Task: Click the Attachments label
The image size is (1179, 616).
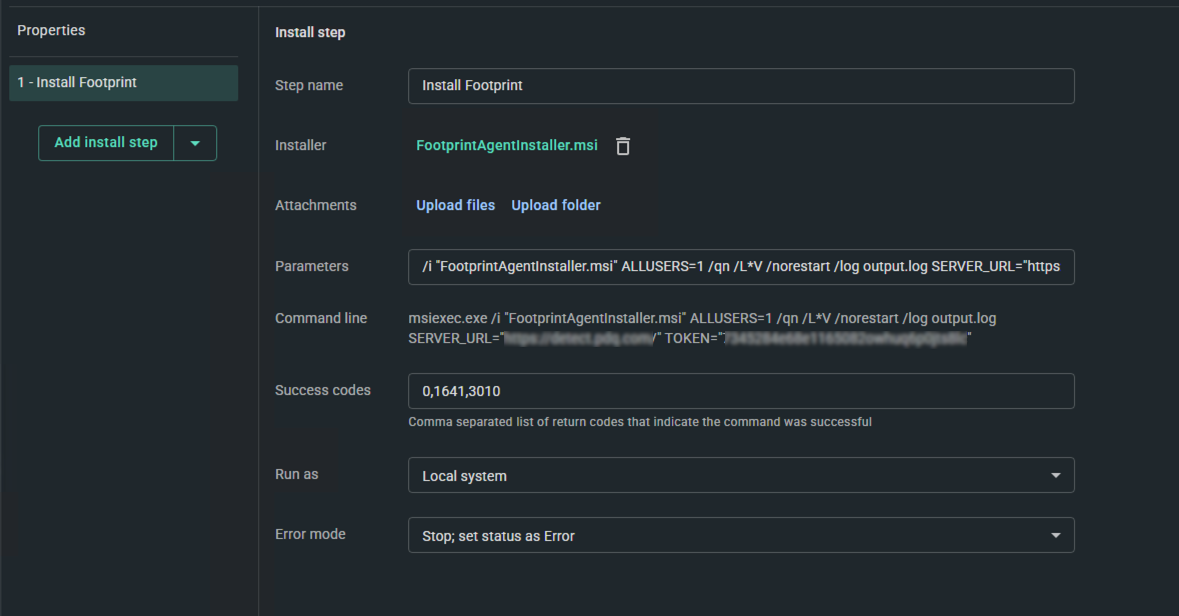Action: (x=316, y=205)
